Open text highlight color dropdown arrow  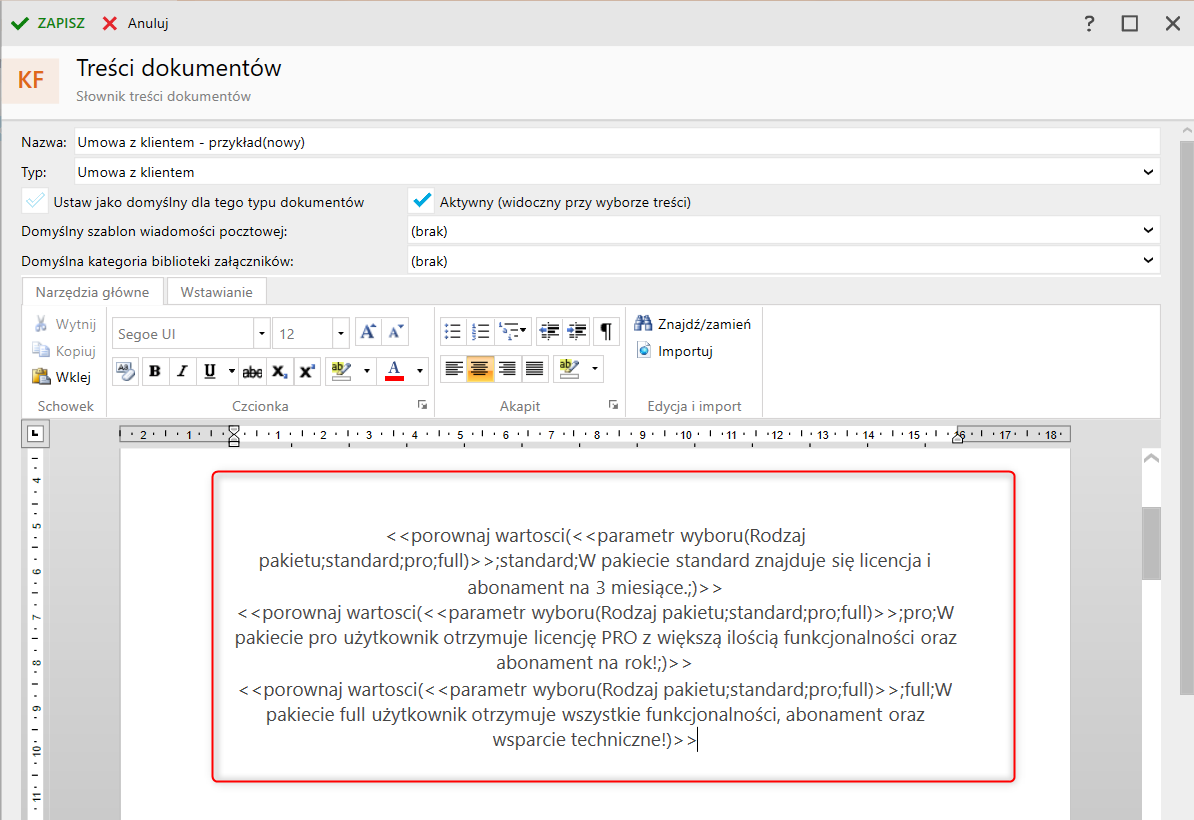[366, 371]
